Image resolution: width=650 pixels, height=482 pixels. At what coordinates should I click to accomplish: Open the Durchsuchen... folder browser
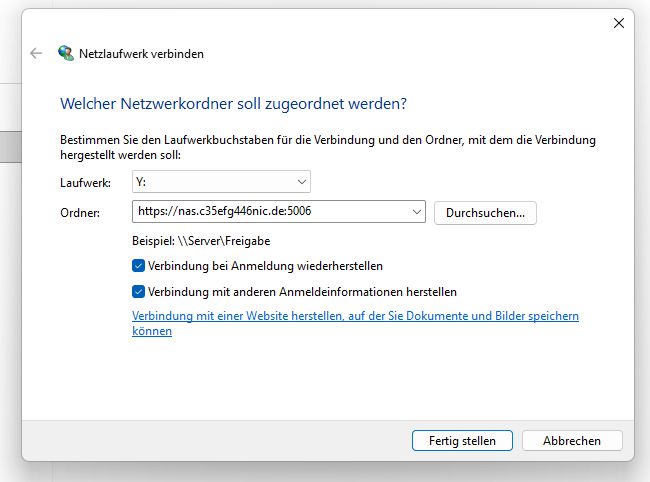(x=485, y=213)
